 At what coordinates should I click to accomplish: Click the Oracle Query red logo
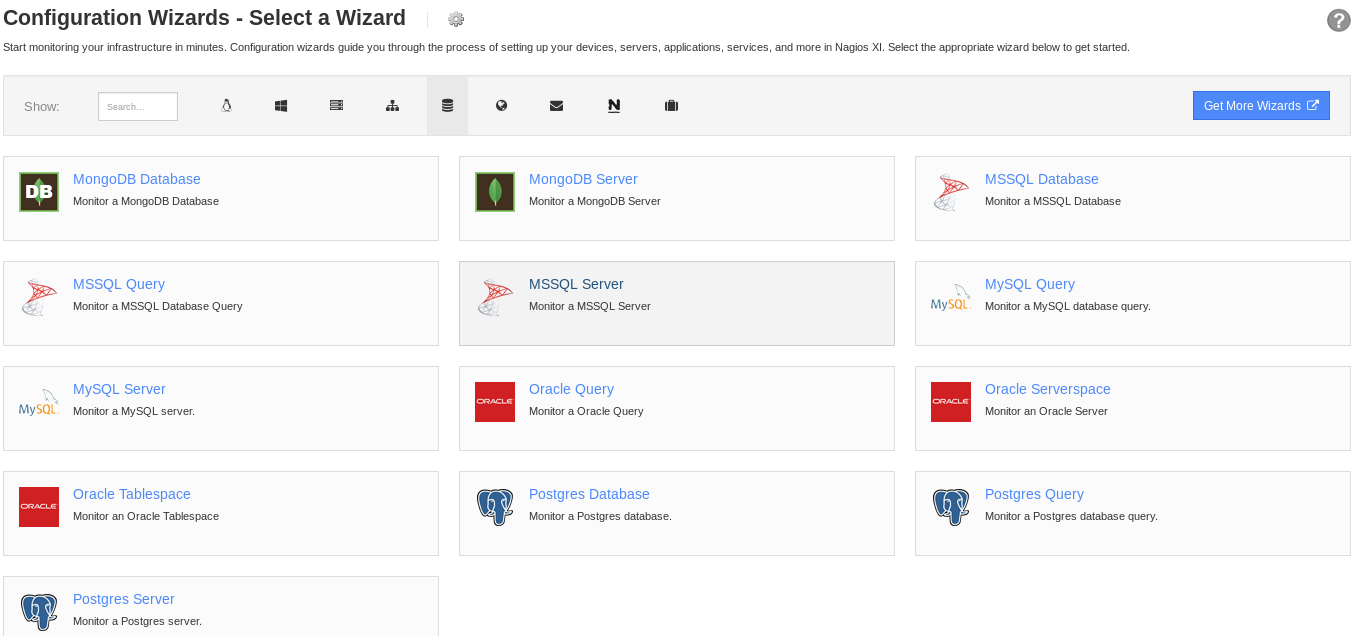[x=495, y=402]
